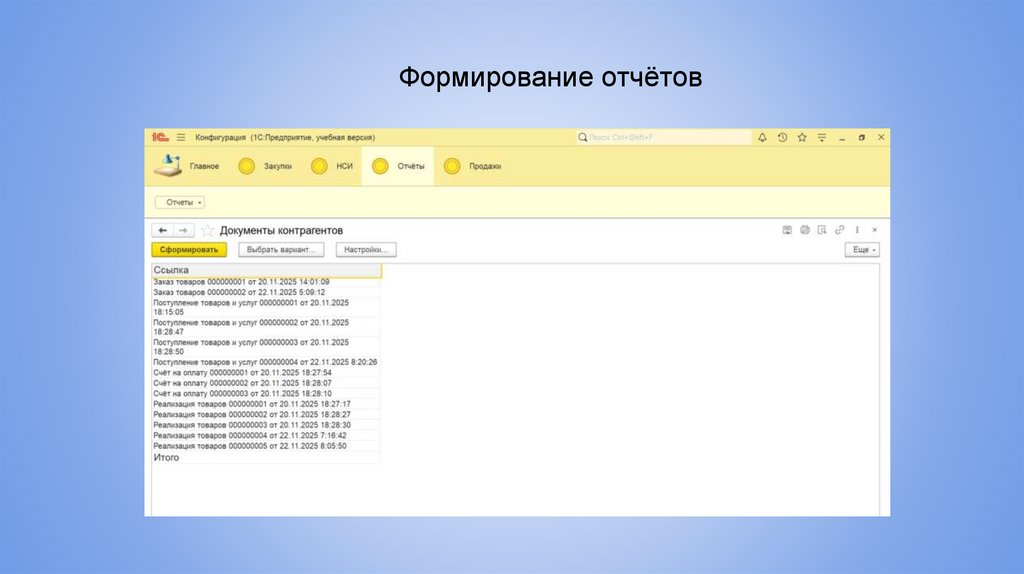Click the search magnifier icon
Screen dimensions: 1024x574
(x=583, y=137)
